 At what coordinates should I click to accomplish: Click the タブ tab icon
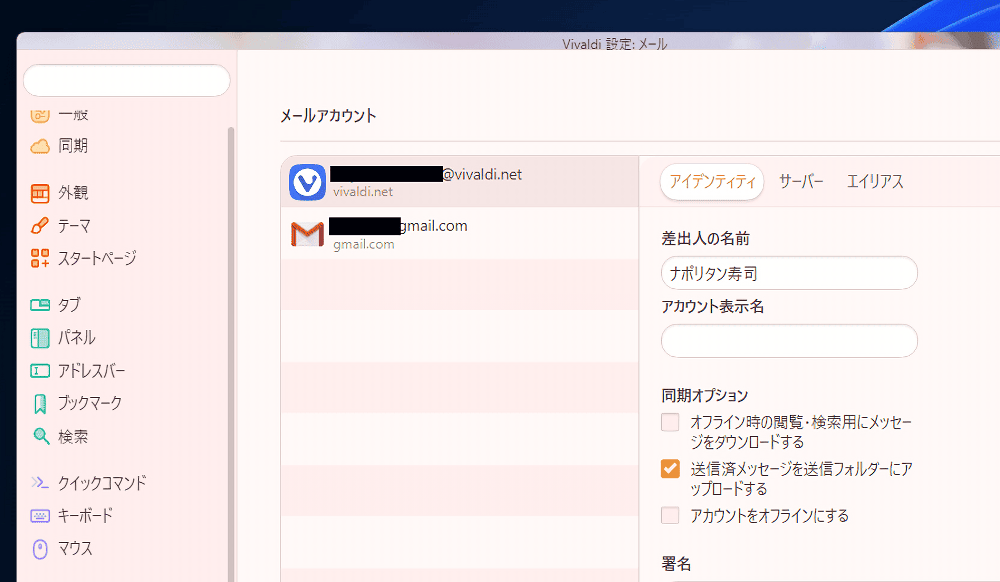point(40,305)
